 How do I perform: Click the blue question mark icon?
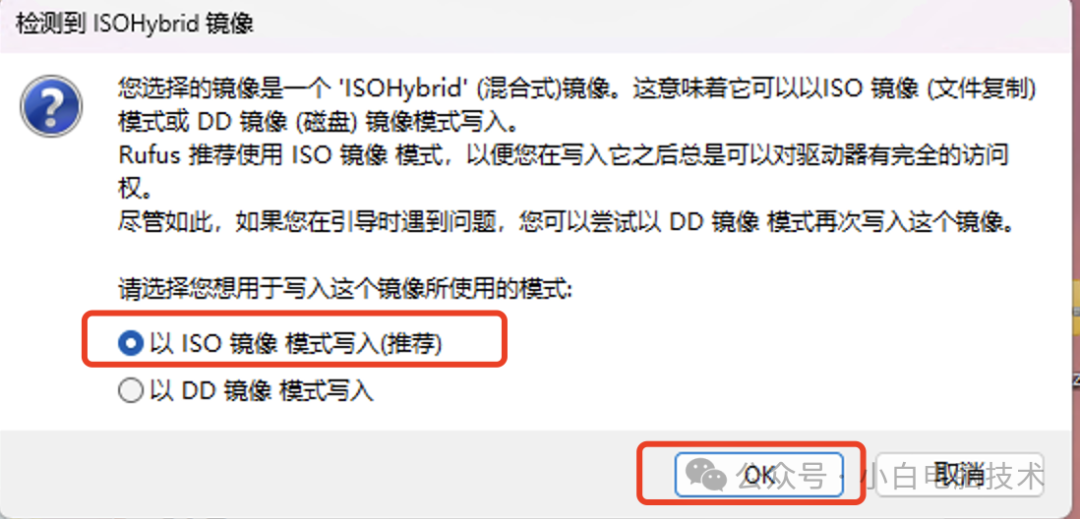(51, 106)
